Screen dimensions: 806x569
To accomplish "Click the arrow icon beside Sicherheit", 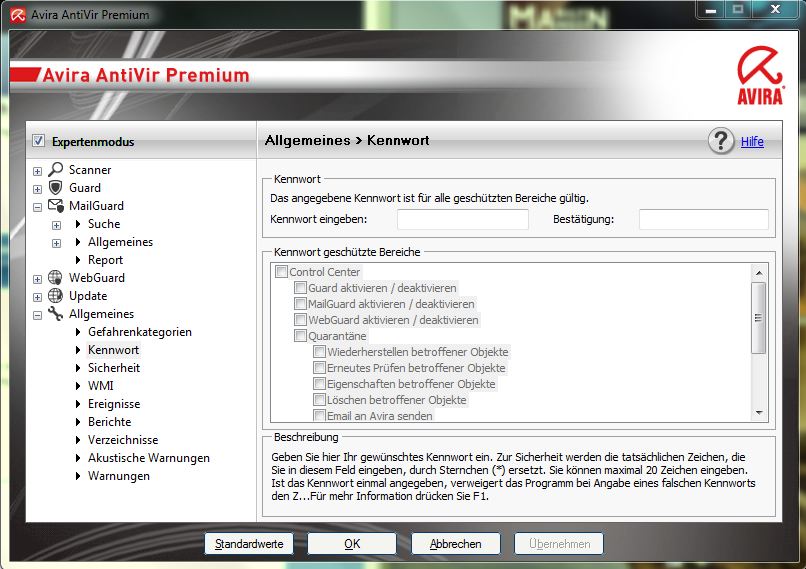I will [78, 368].
